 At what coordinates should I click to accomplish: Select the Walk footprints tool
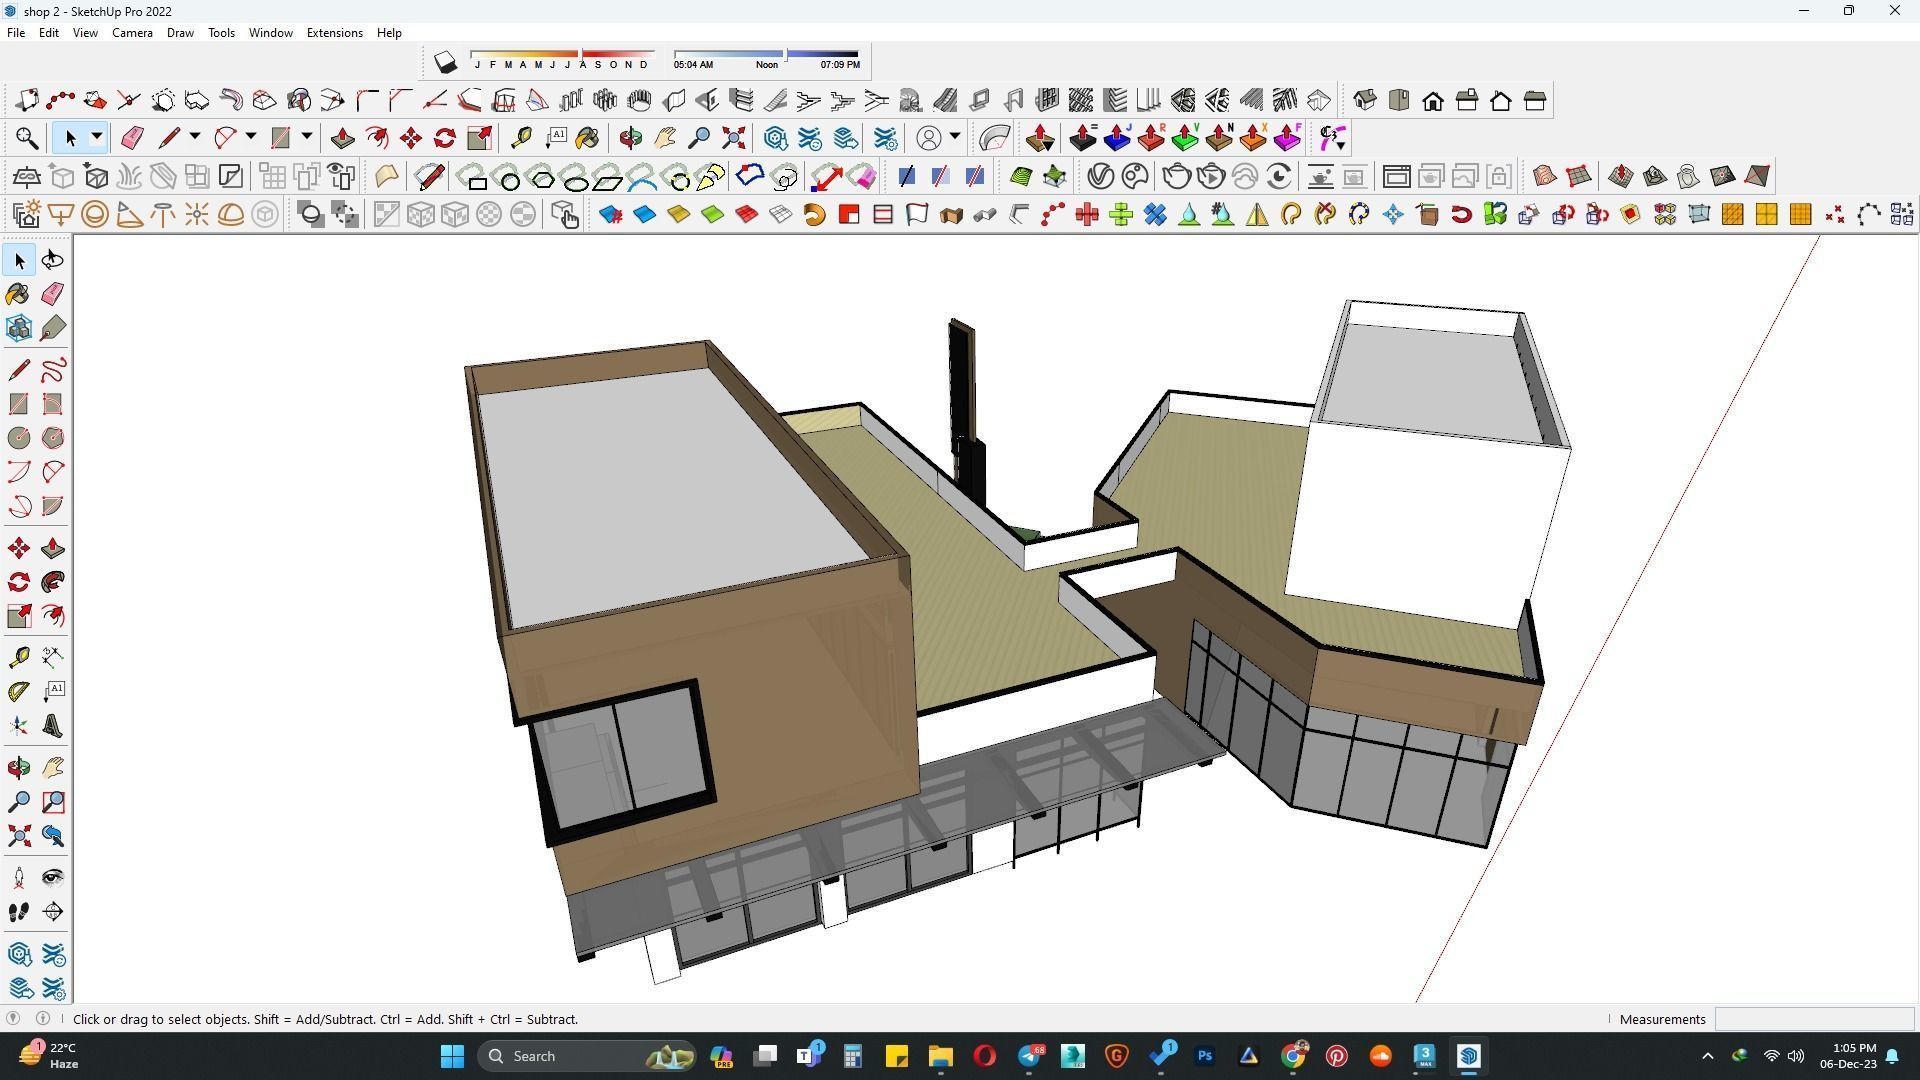[19, 912]
